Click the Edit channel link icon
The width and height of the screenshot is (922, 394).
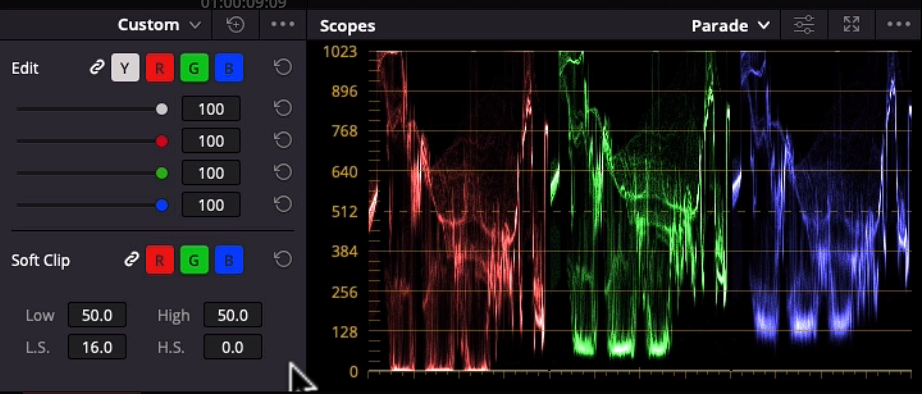[96, 68]
